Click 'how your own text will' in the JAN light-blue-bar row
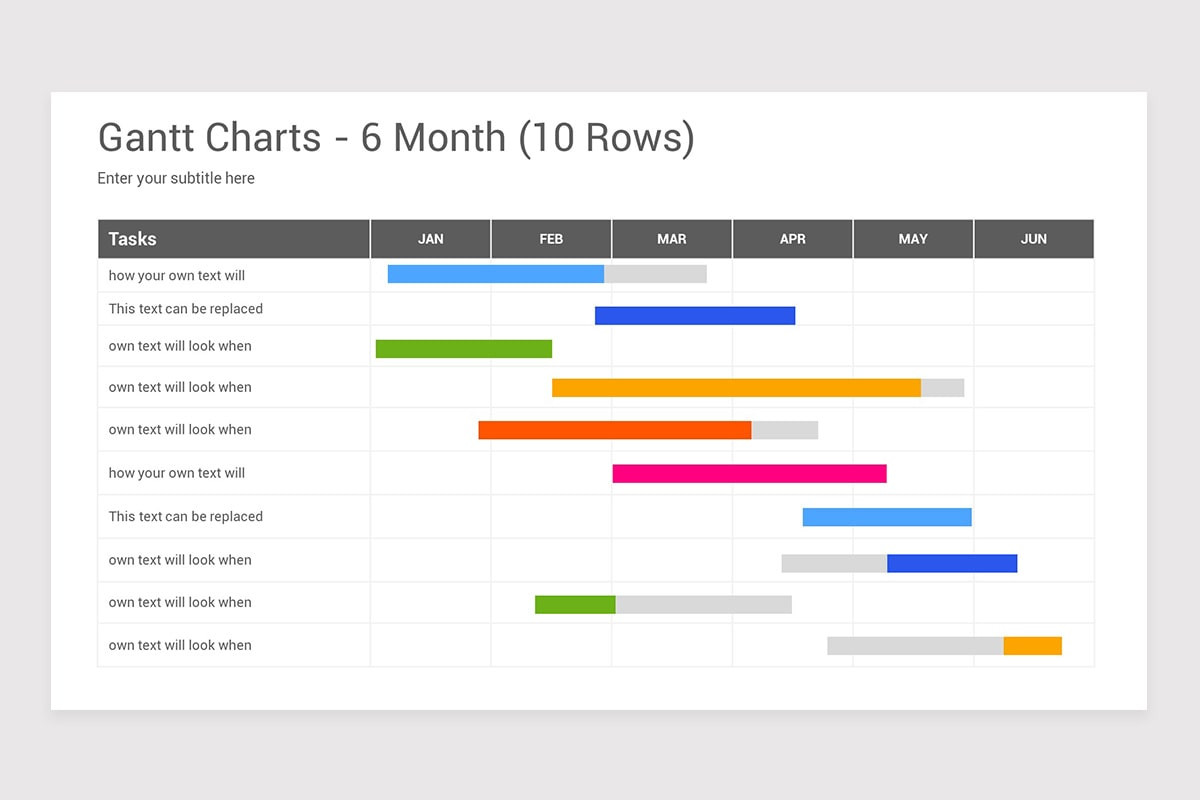This screenshot has width=1200, height=800. pos(177,275)
